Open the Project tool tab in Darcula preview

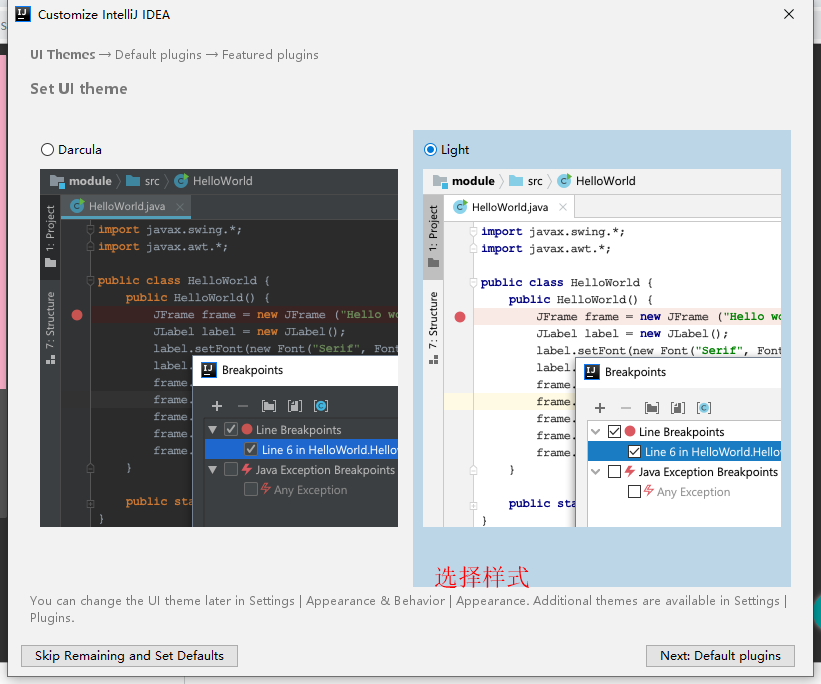coord(50,236)
